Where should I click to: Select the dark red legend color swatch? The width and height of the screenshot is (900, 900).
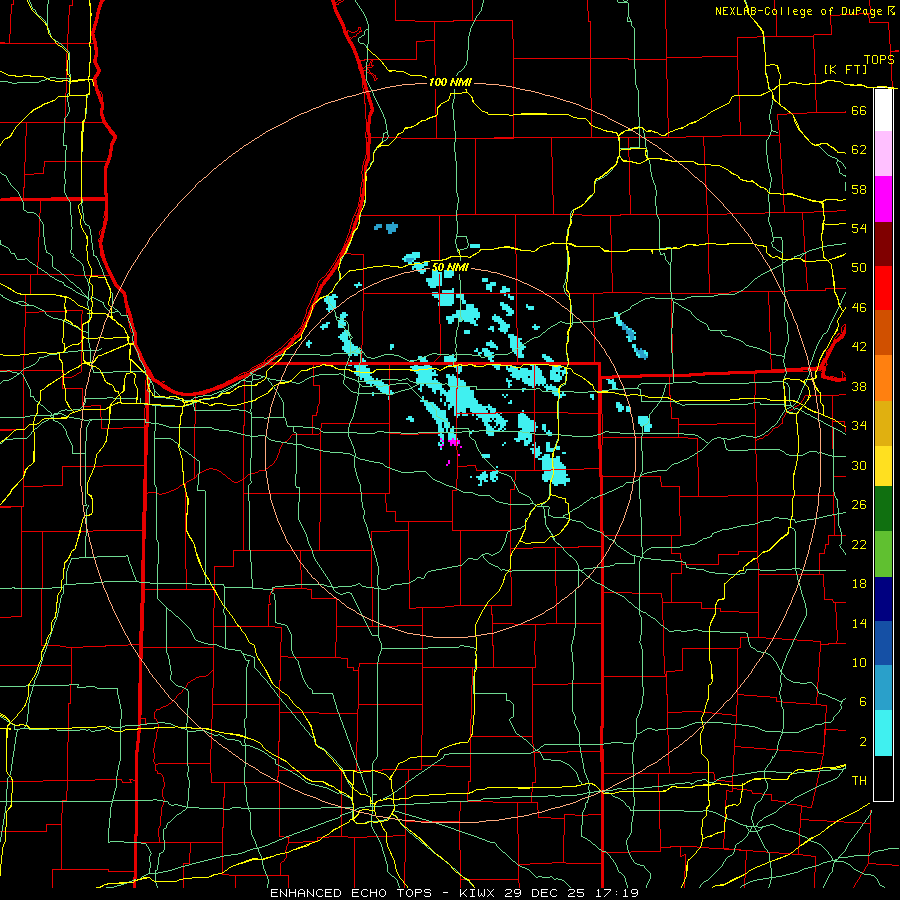tap(883, 244)
